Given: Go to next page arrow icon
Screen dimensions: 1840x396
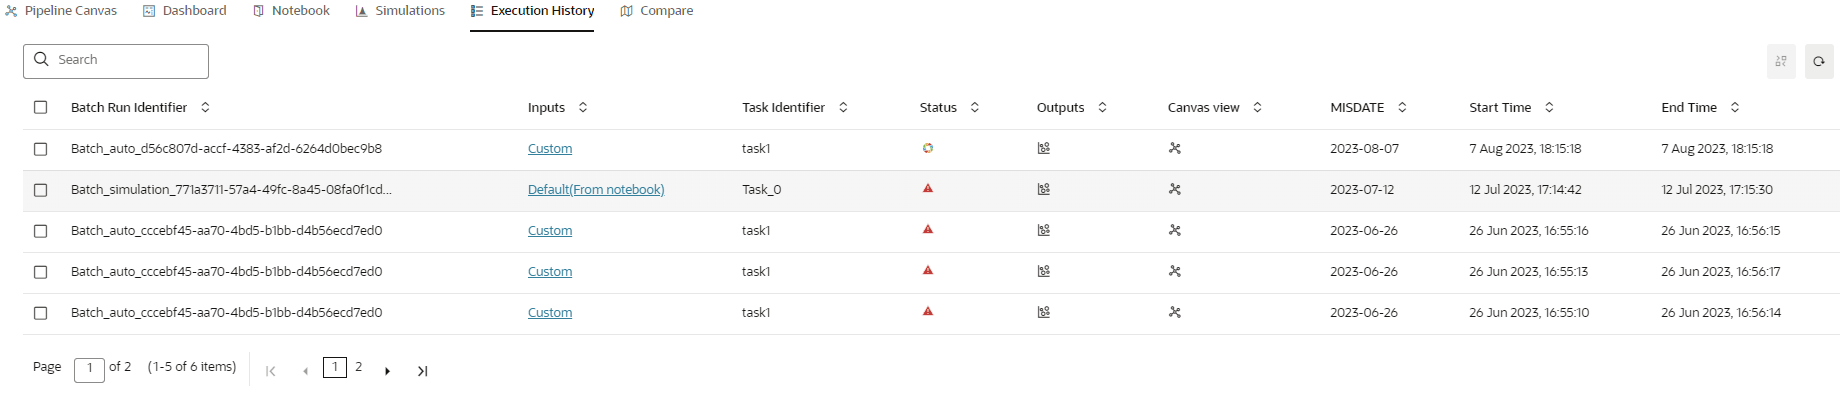Looking at the screenshot, I should coord(387,371).
